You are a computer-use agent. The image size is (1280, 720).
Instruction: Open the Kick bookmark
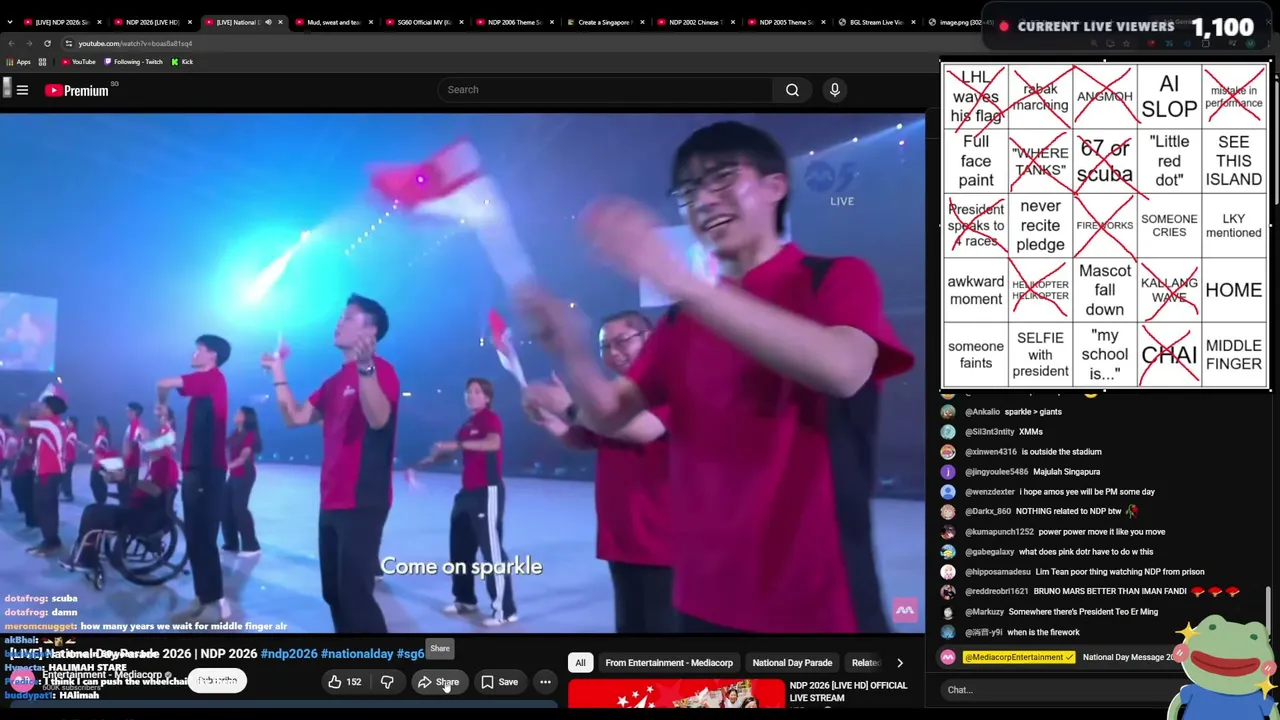pos(182,62)
